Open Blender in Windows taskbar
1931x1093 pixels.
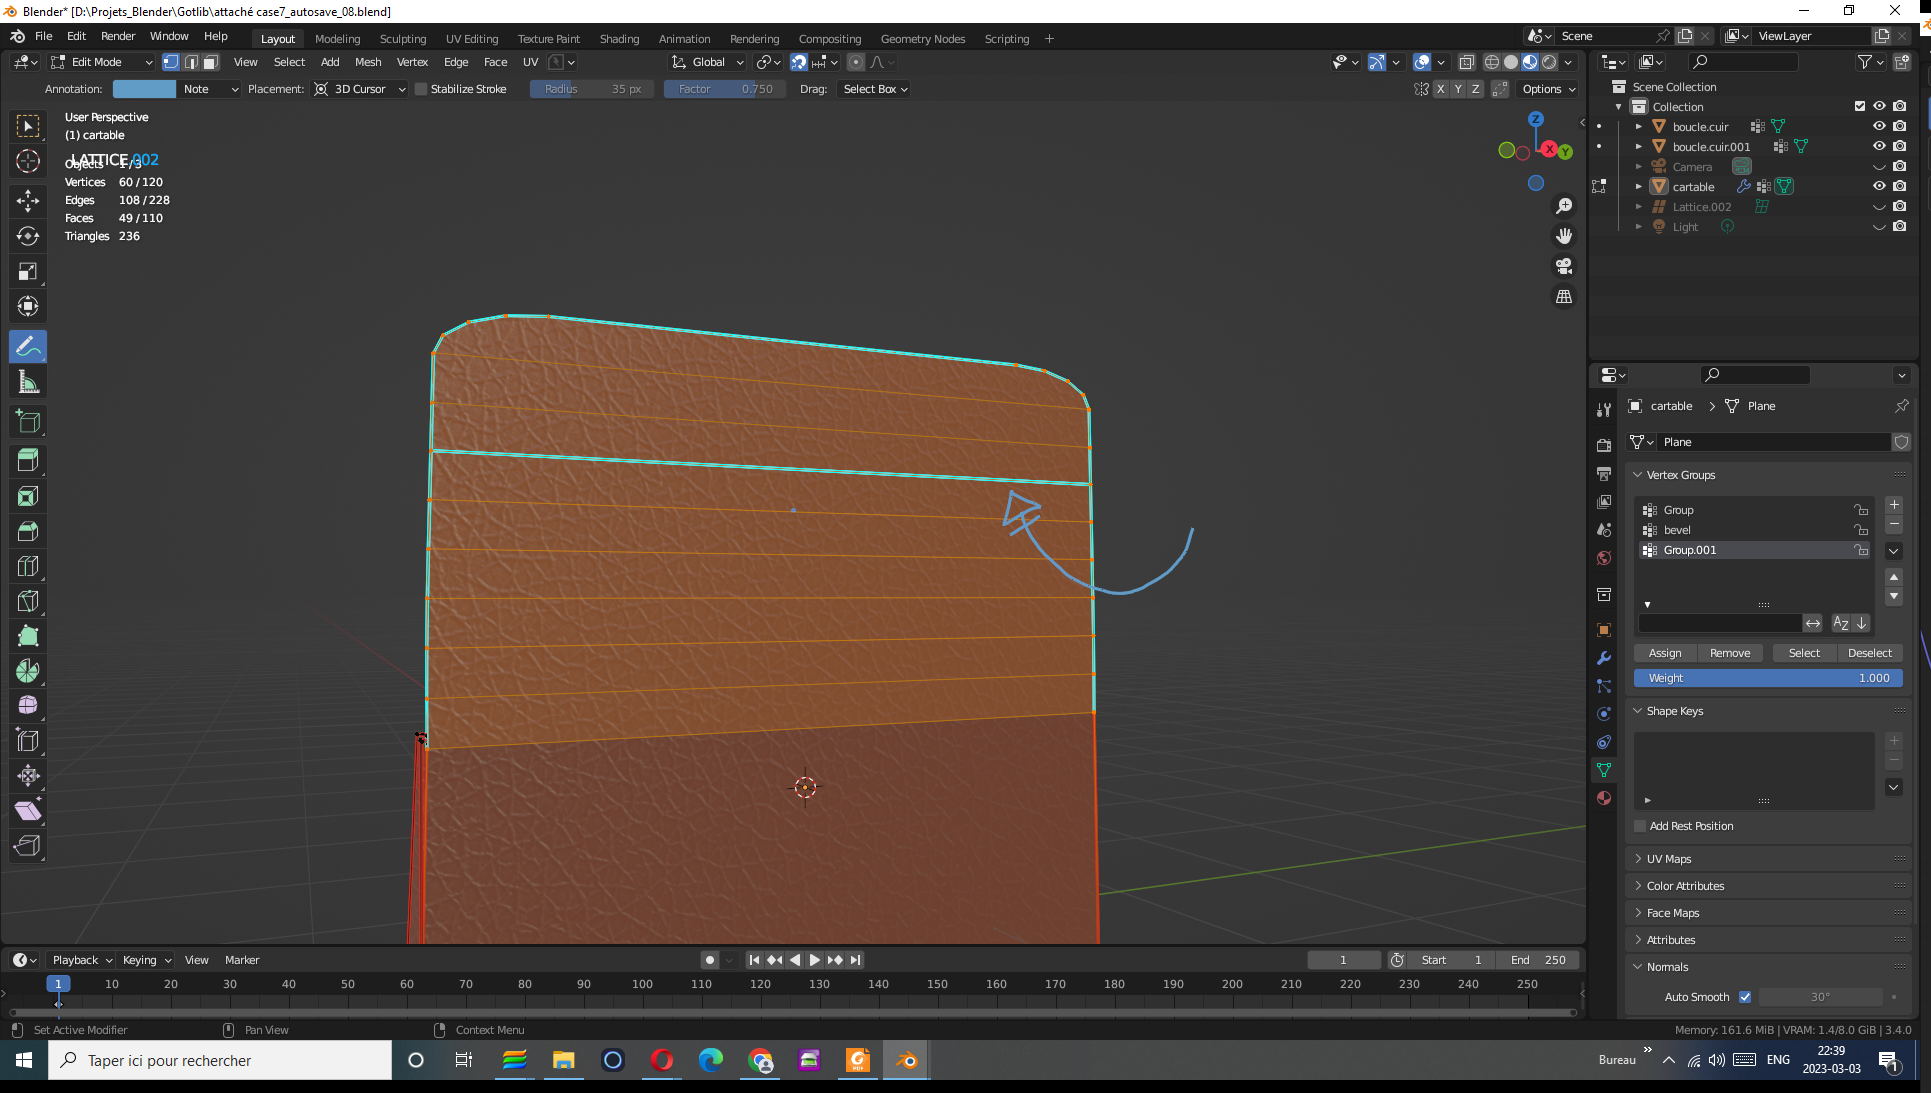click(x=907, y=1060)
